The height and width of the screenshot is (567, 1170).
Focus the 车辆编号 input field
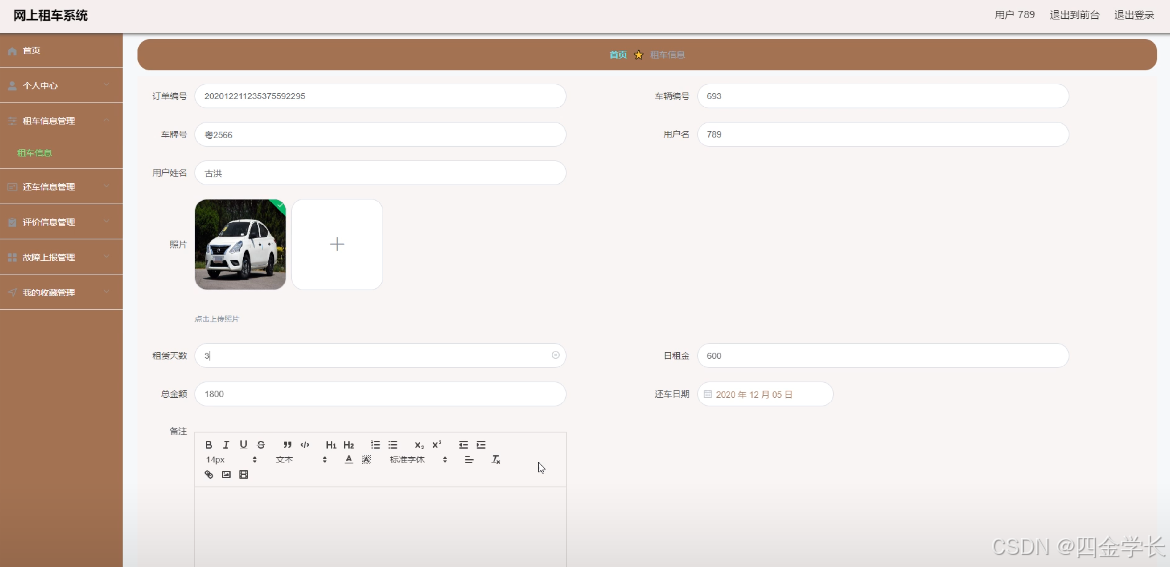883,95
